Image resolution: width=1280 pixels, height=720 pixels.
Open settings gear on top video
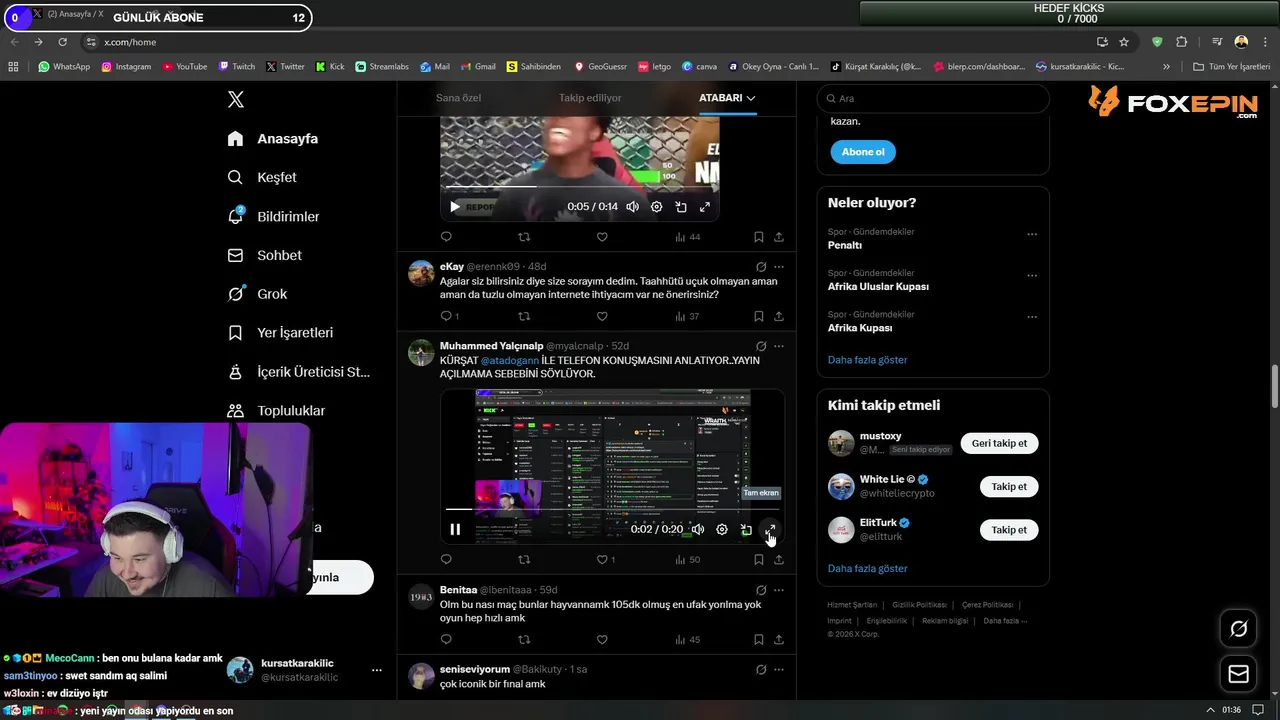pos(656,207)
